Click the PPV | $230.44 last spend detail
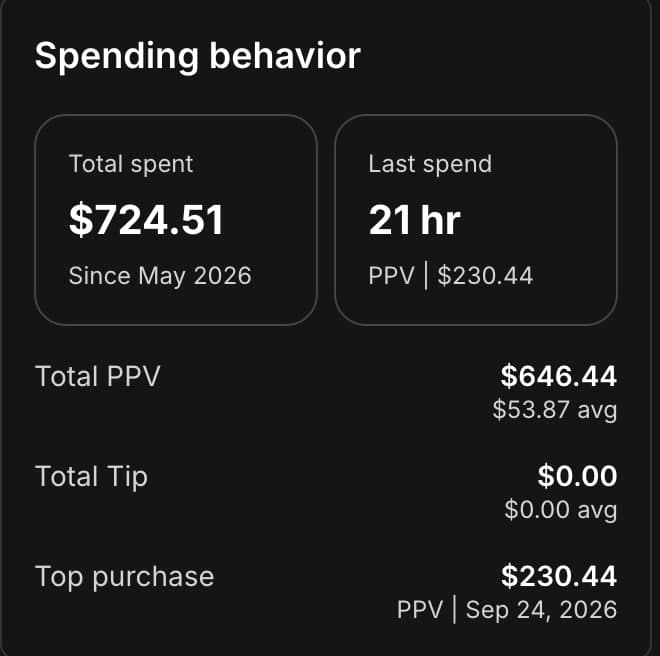Viewport: 660px width, 656px height. pos(451,276)
